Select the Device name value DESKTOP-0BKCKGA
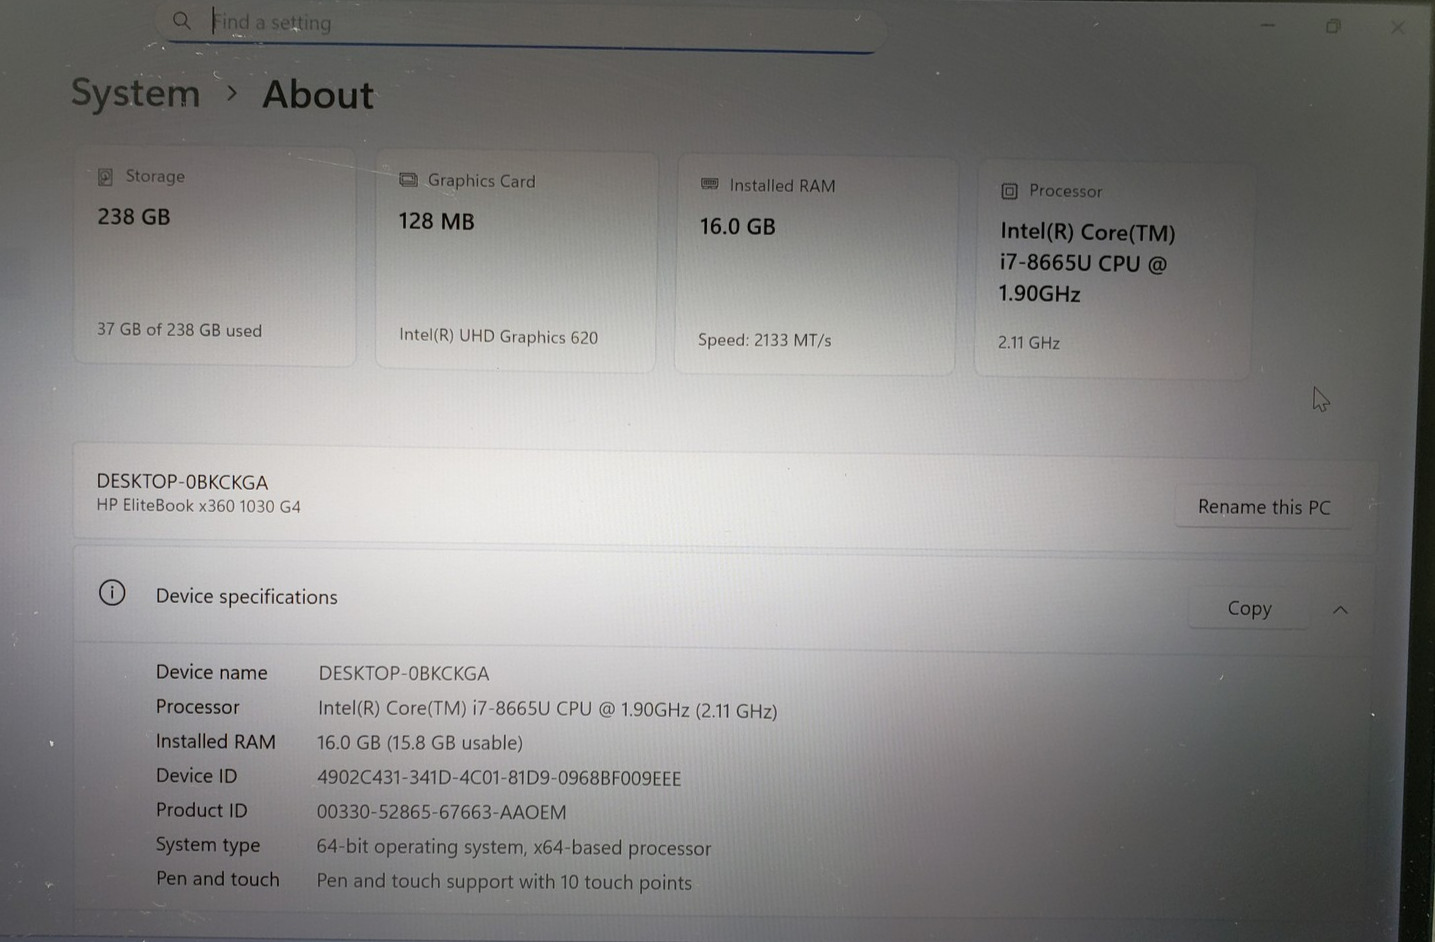The height and width of the screenshot is (942, 1435). coord(403,673)
